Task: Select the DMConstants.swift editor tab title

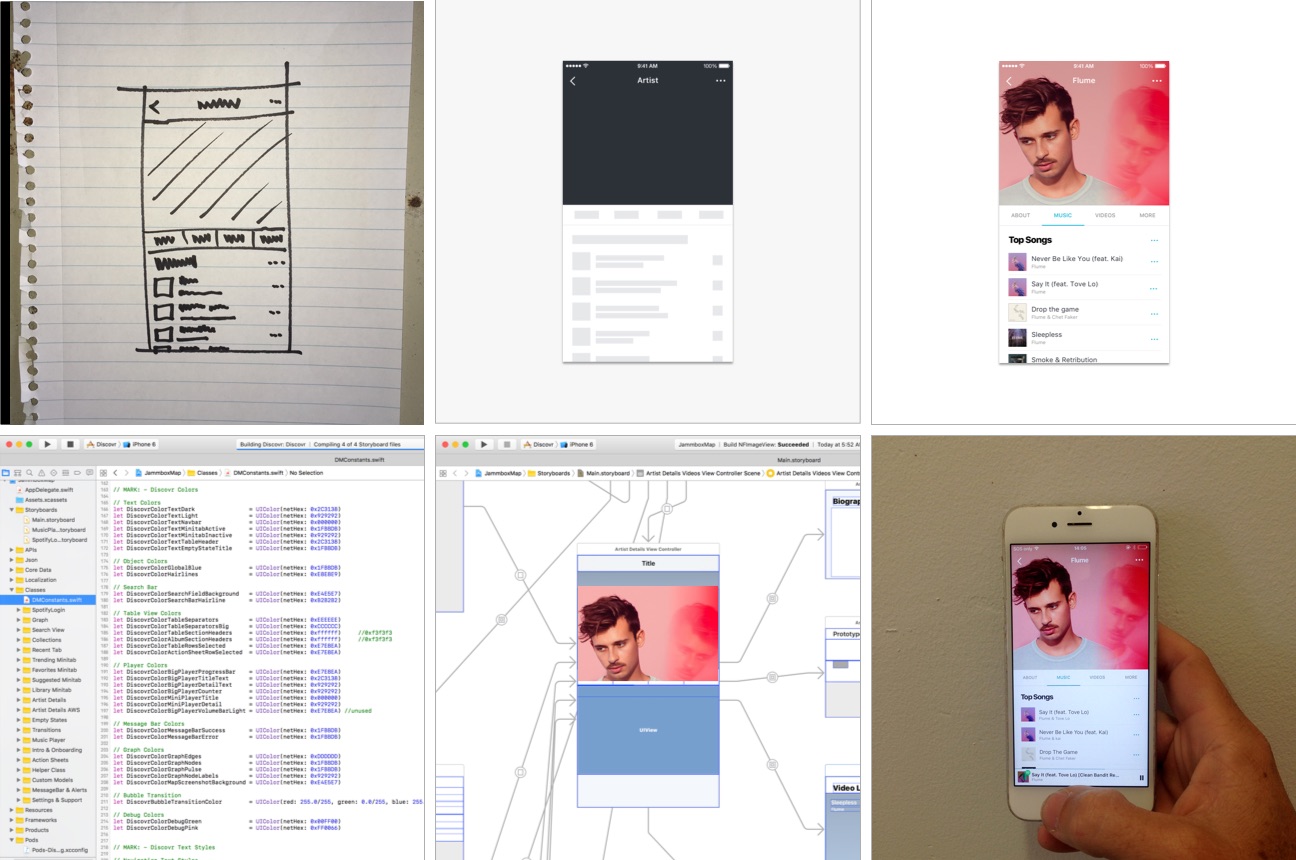Action: [360, 460]
